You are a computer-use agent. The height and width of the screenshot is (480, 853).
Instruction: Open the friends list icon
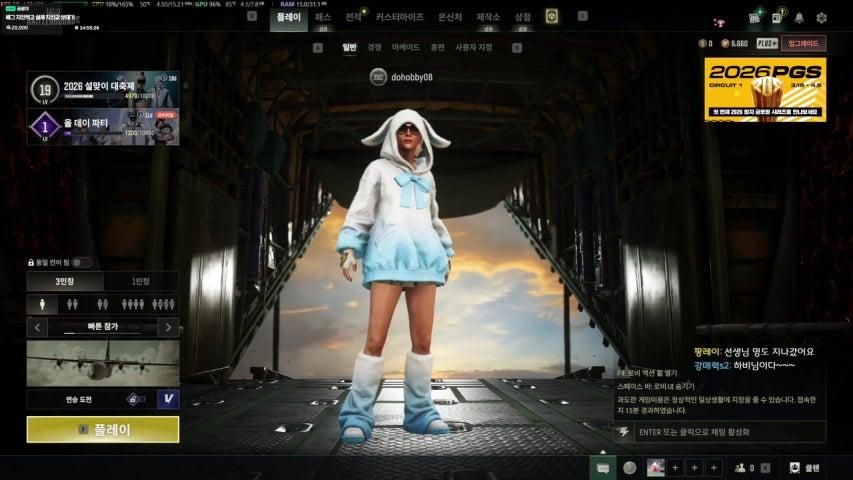741,467
